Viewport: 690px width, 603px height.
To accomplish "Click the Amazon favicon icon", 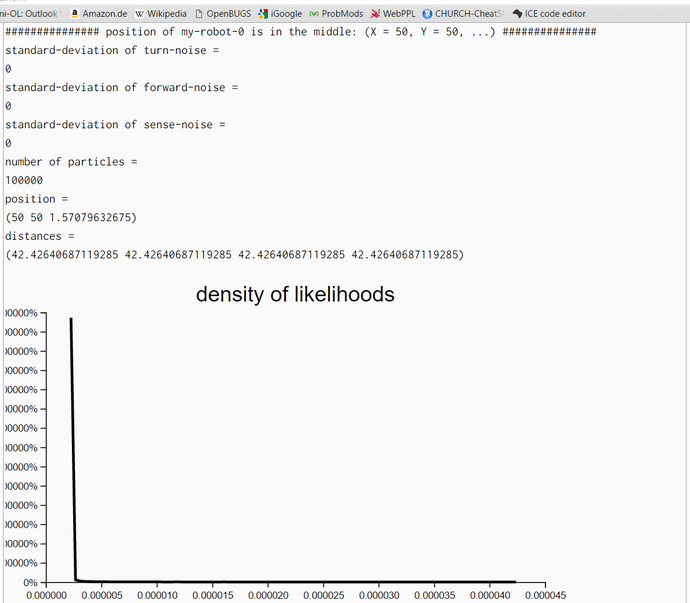I will tap(75, 14).
